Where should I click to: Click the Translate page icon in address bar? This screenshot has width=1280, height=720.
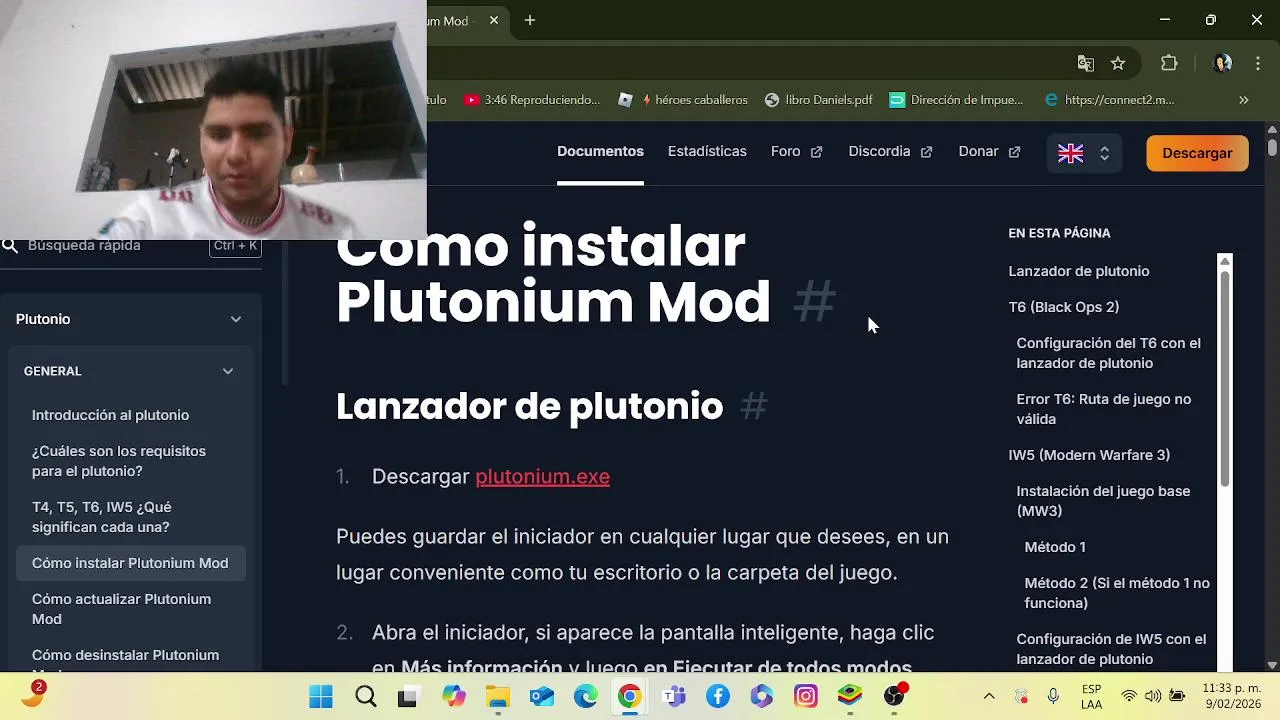pos(1085,64)
